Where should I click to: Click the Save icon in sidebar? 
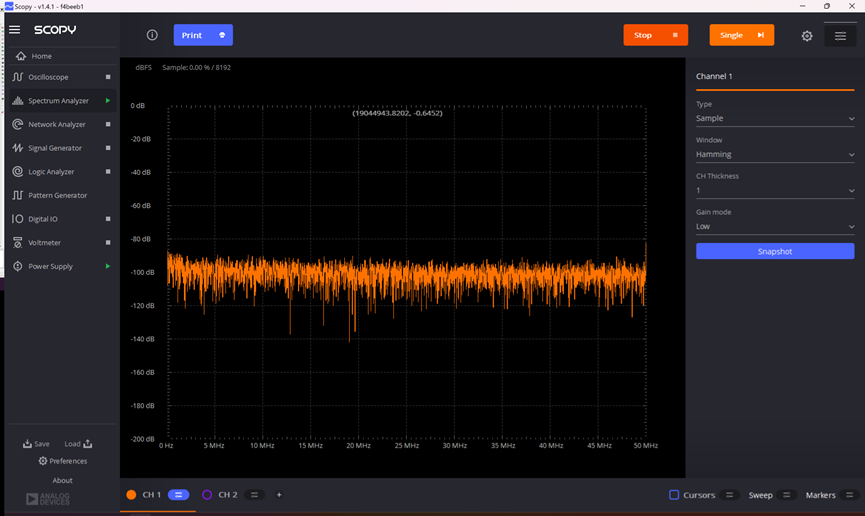(x=27, y=444)
